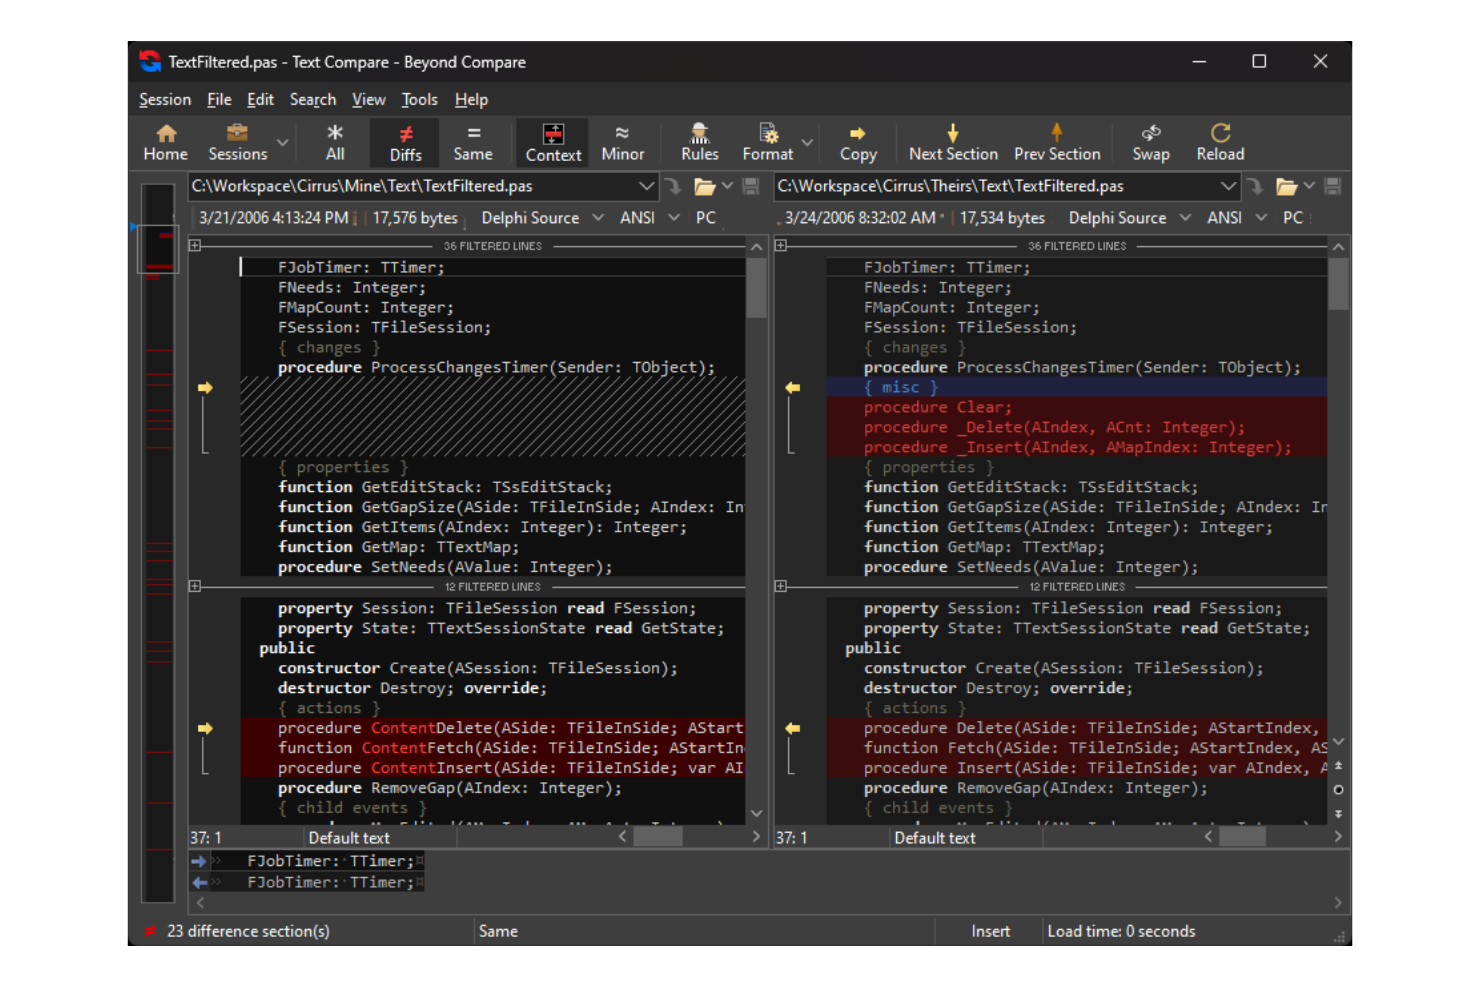This screenshot has height=987, width=1480.
Task: Reload the compared files
Action: coord(1221,142)
